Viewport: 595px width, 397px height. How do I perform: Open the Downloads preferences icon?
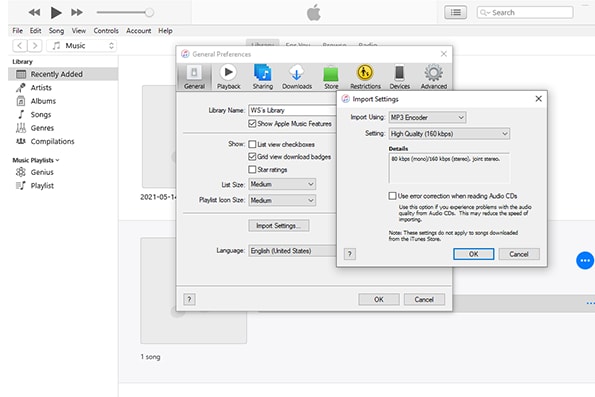coord(296,72)
